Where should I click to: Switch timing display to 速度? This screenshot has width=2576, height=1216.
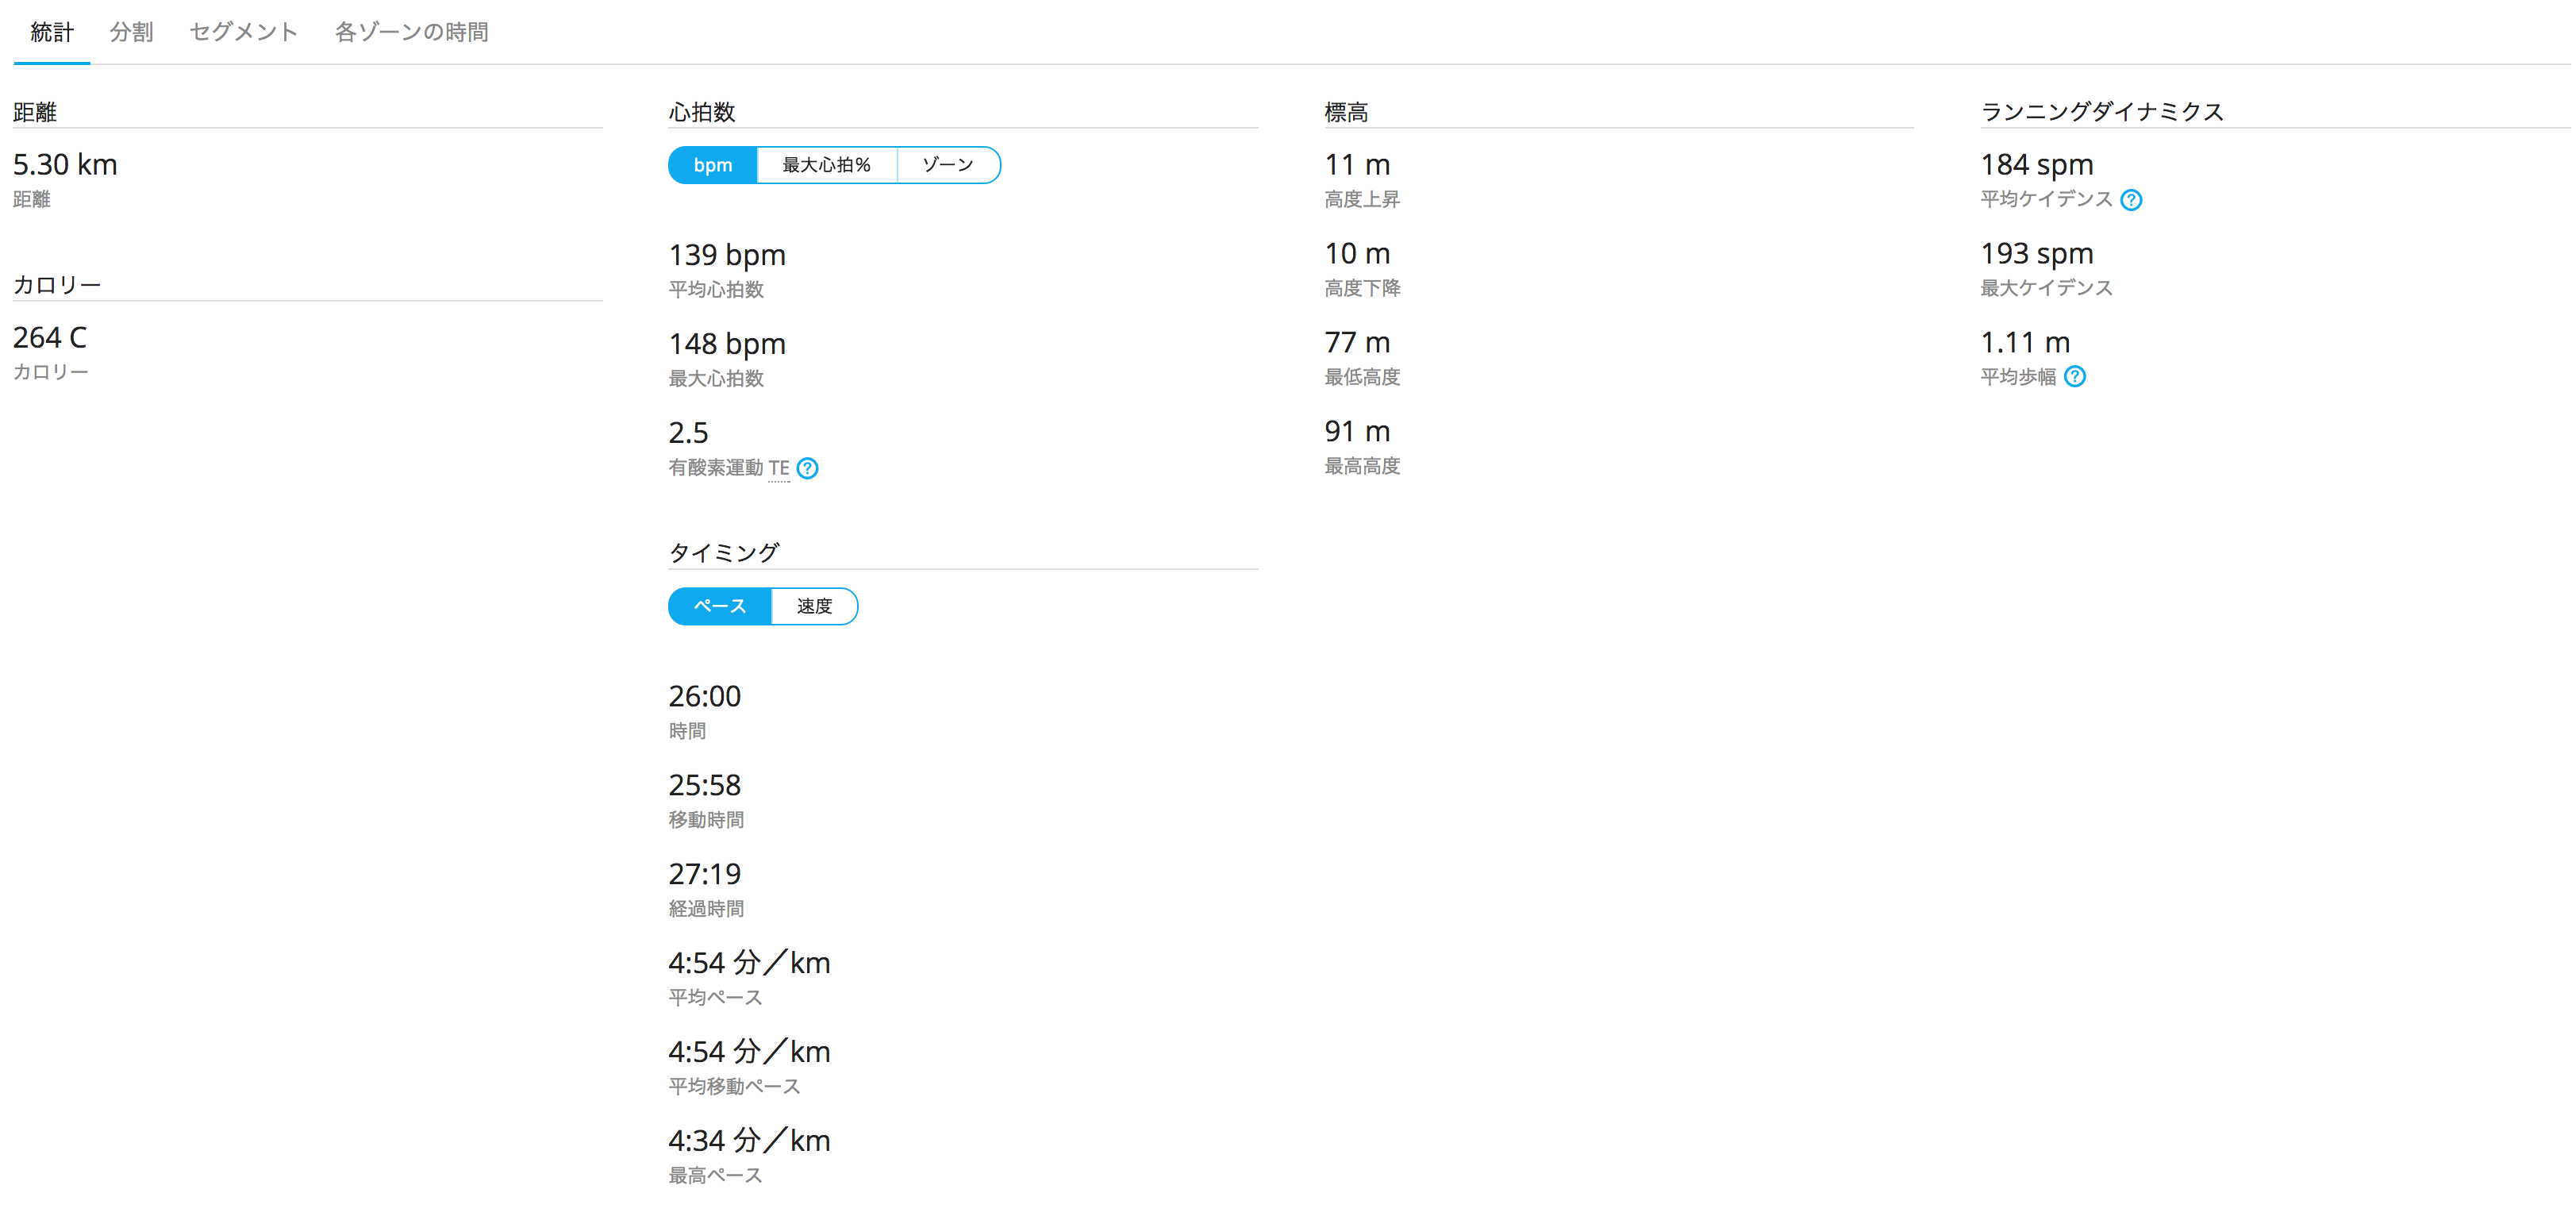coord(814,606)
